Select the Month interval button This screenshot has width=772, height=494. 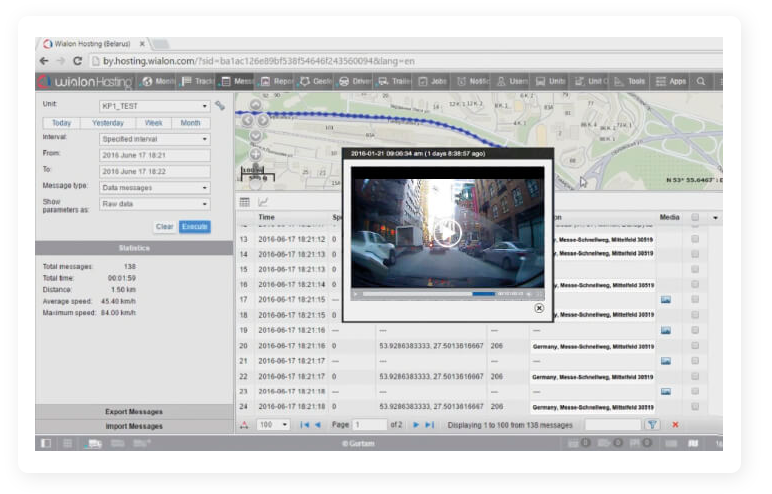pos(191,123)
